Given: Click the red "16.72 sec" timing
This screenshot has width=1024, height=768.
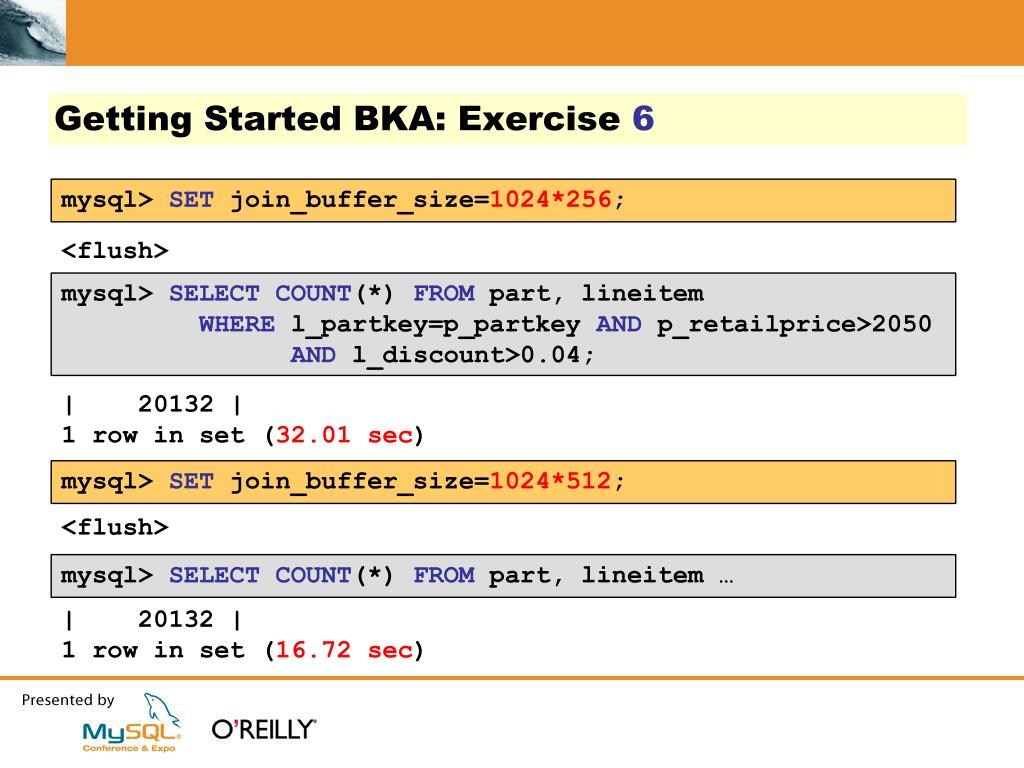Looking at the screenshot, I should pyautogui.click(x=344, y=650).
